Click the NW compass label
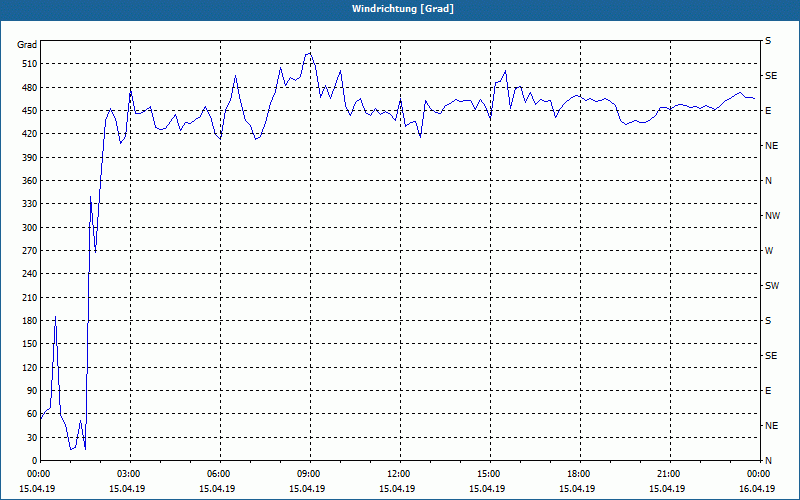This screenshot has width=800, height=500. point(772,216)
